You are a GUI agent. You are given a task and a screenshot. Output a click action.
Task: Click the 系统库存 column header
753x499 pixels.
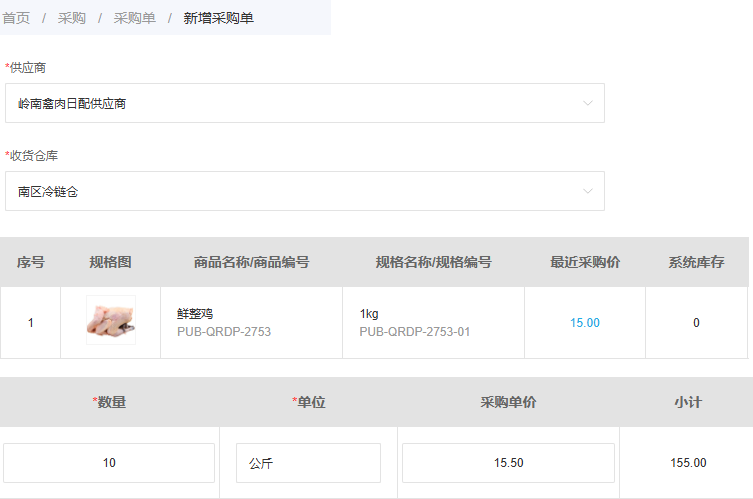(696, 262)
